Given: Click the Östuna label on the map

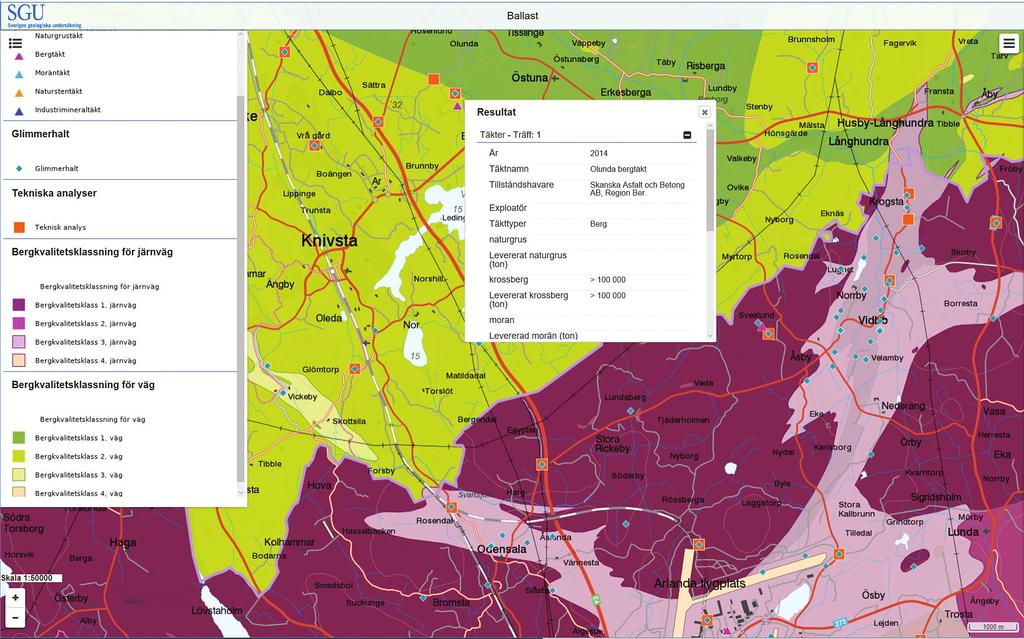Looking at the screenshot, I should [x=530, y=77].
